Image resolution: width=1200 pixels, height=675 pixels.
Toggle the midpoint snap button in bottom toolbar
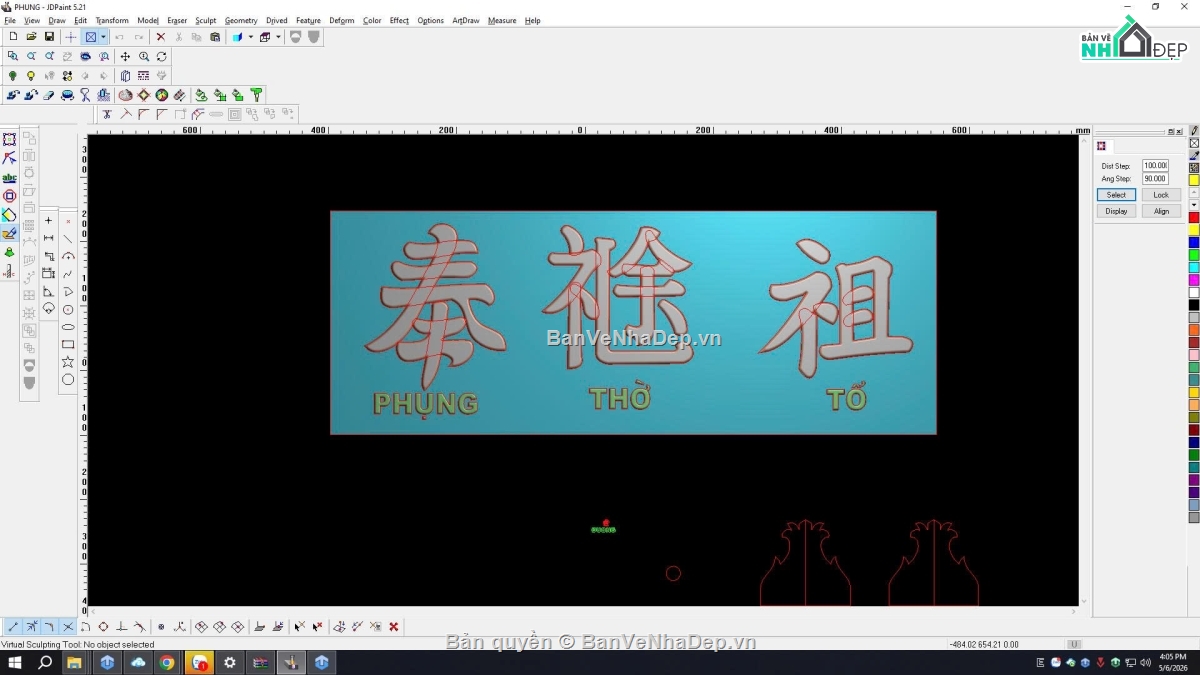(x=31, y=627)
